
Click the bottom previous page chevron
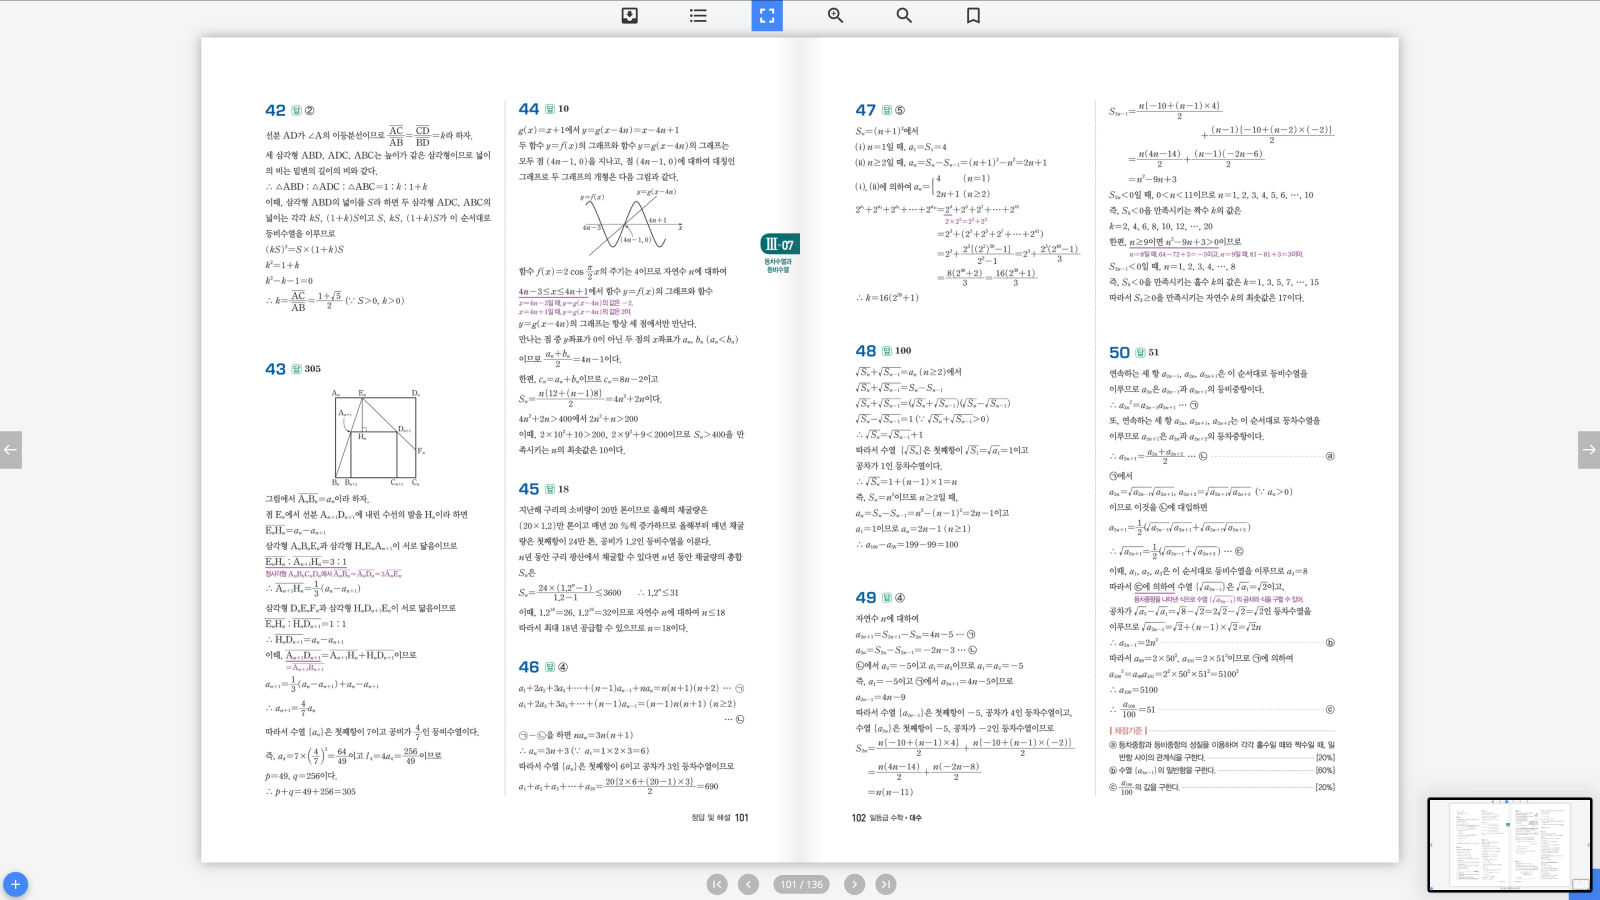748,884
